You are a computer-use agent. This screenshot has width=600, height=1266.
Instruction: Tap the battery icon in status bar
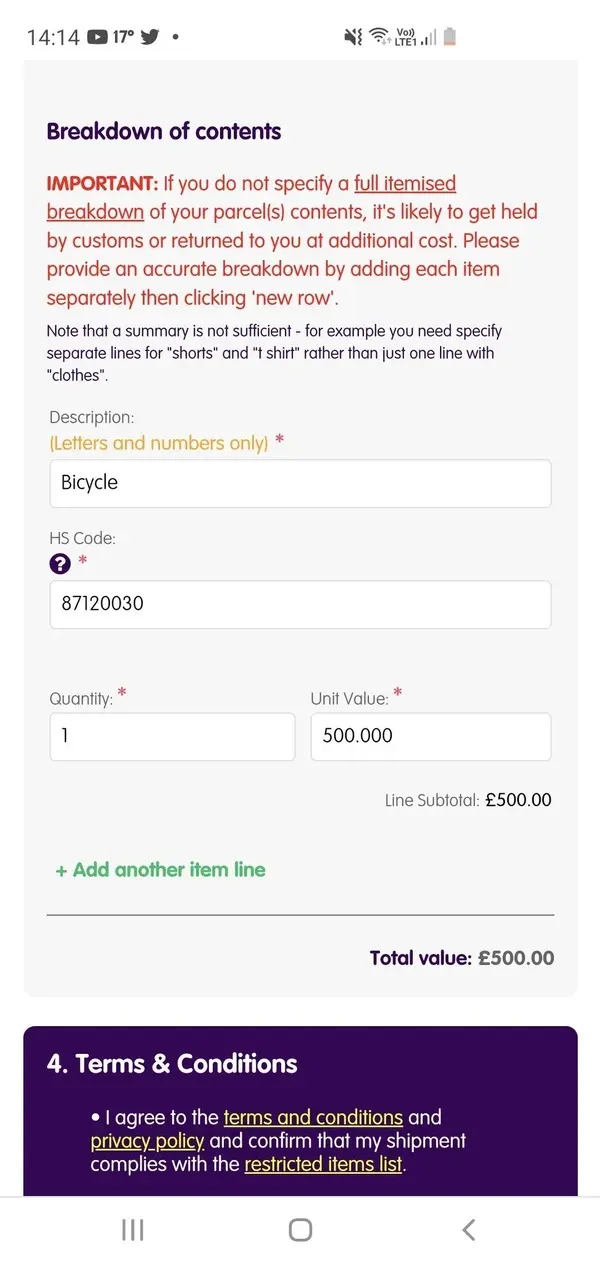[450, 37]
